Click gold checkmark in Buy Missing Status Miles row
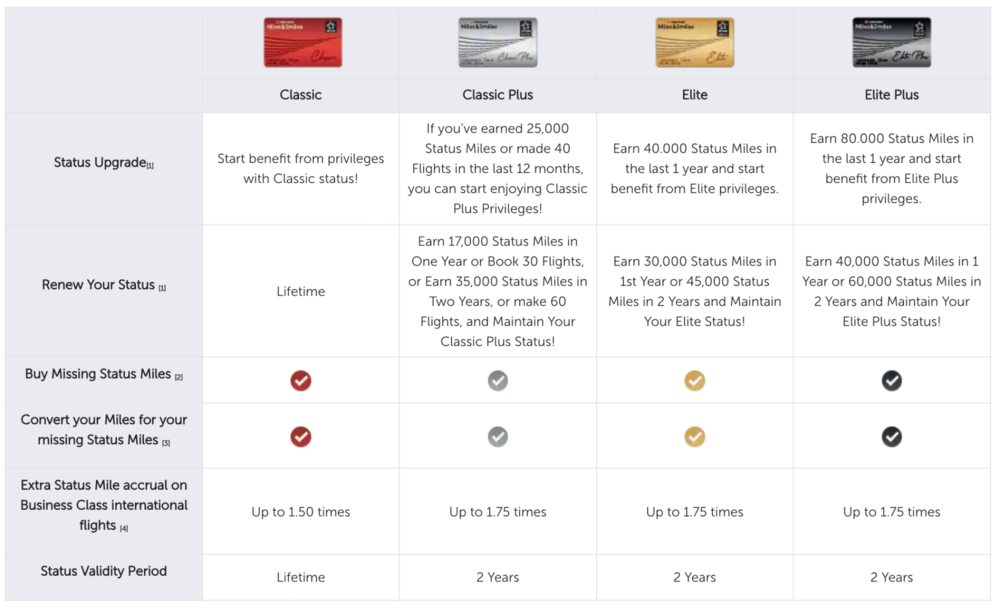 (x=695, y=380)
